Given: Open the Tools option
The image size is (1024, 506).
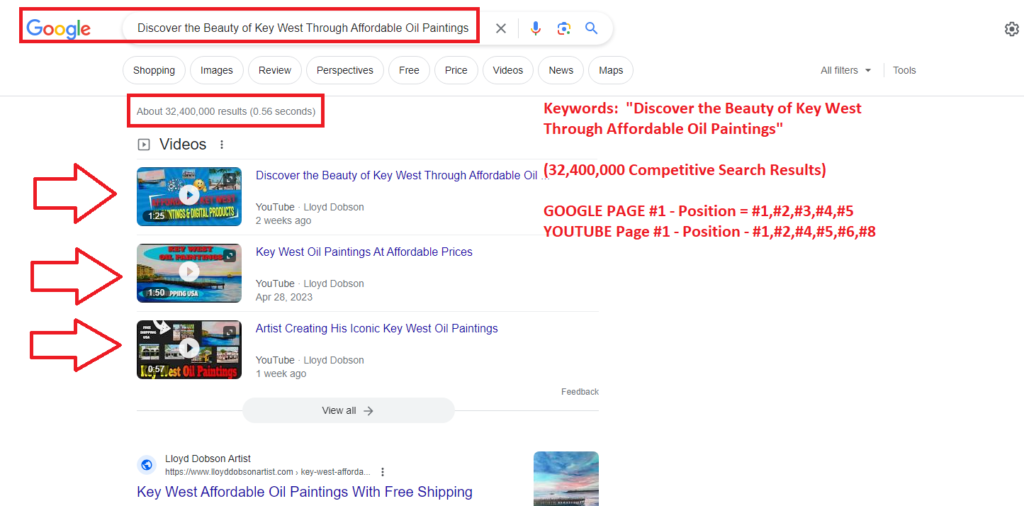Looking at the screenshot, I should [x=904, y=71].
